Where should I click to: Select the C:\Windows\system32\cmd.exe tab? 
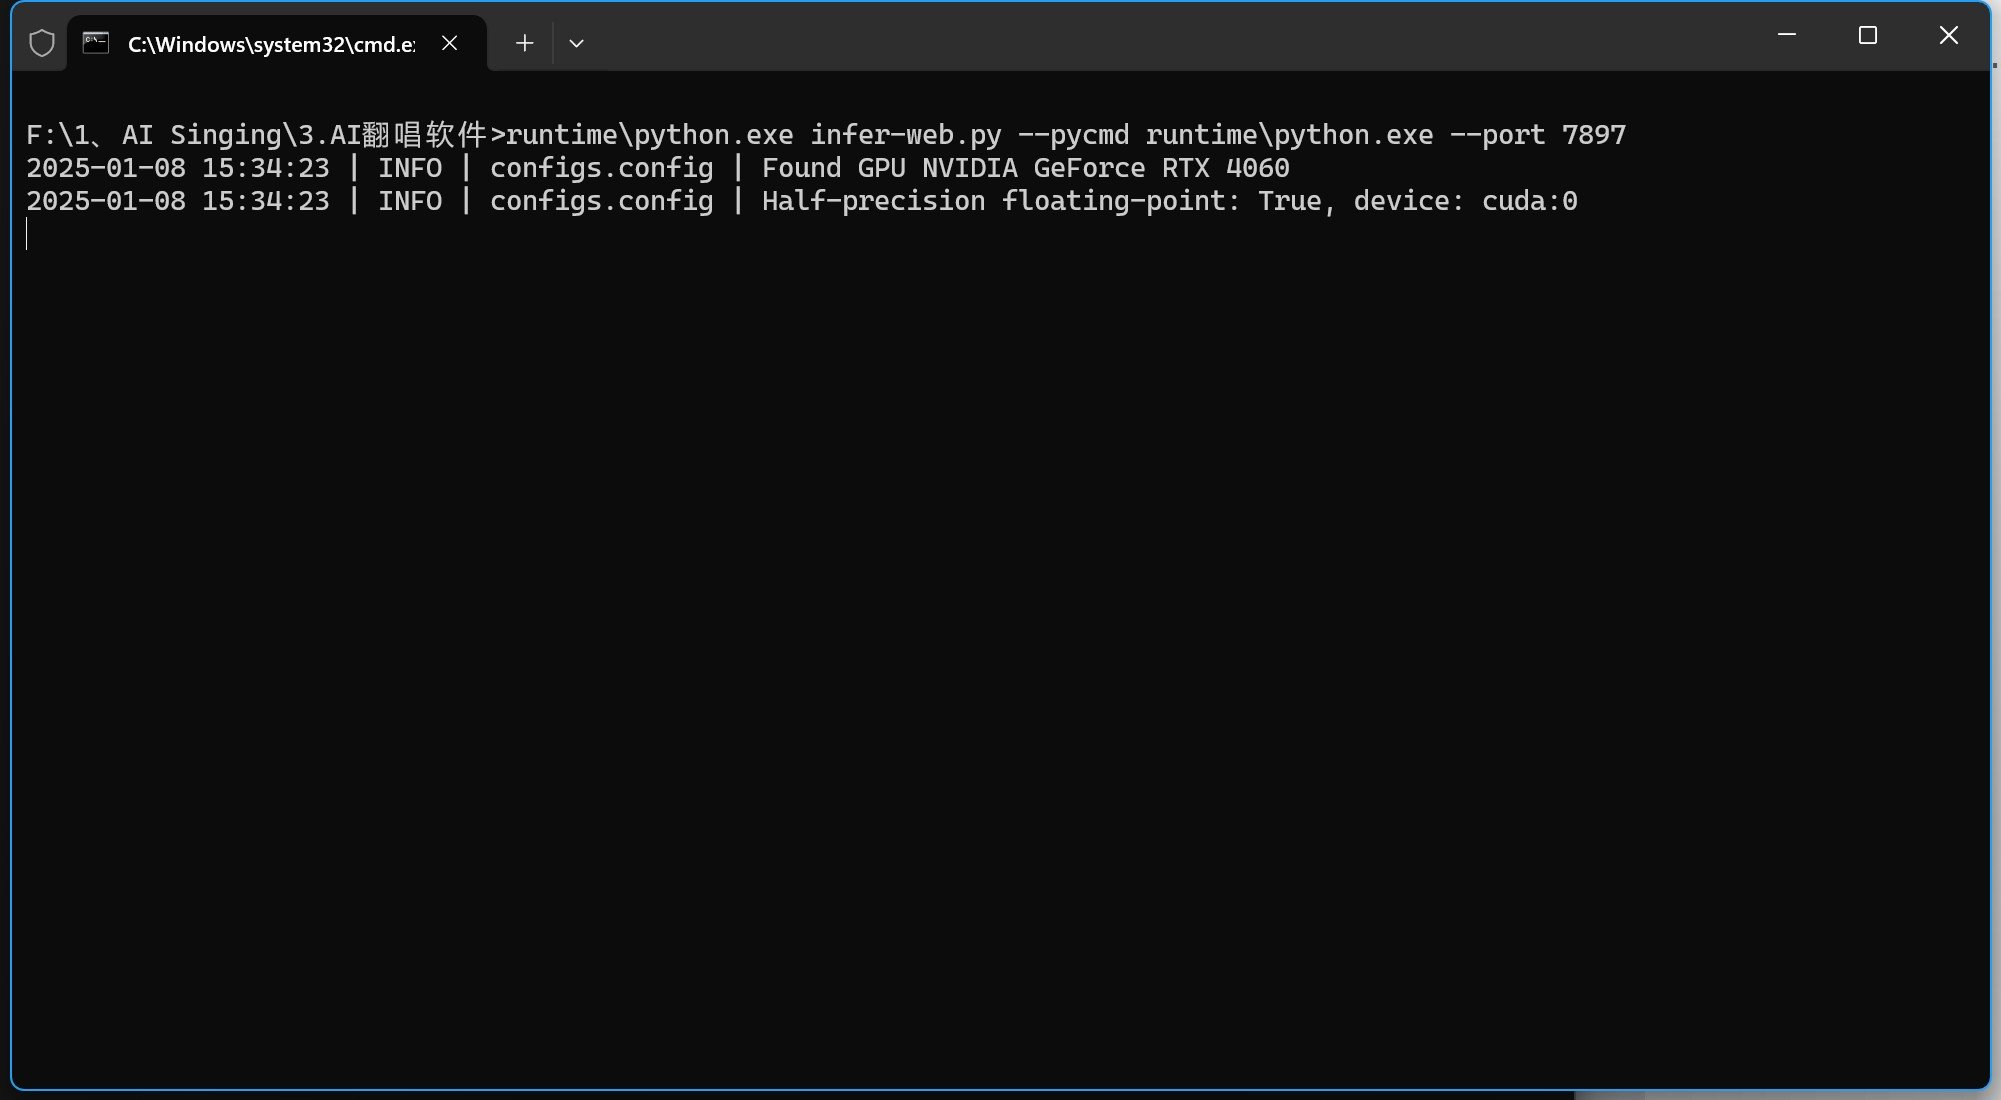271,44
